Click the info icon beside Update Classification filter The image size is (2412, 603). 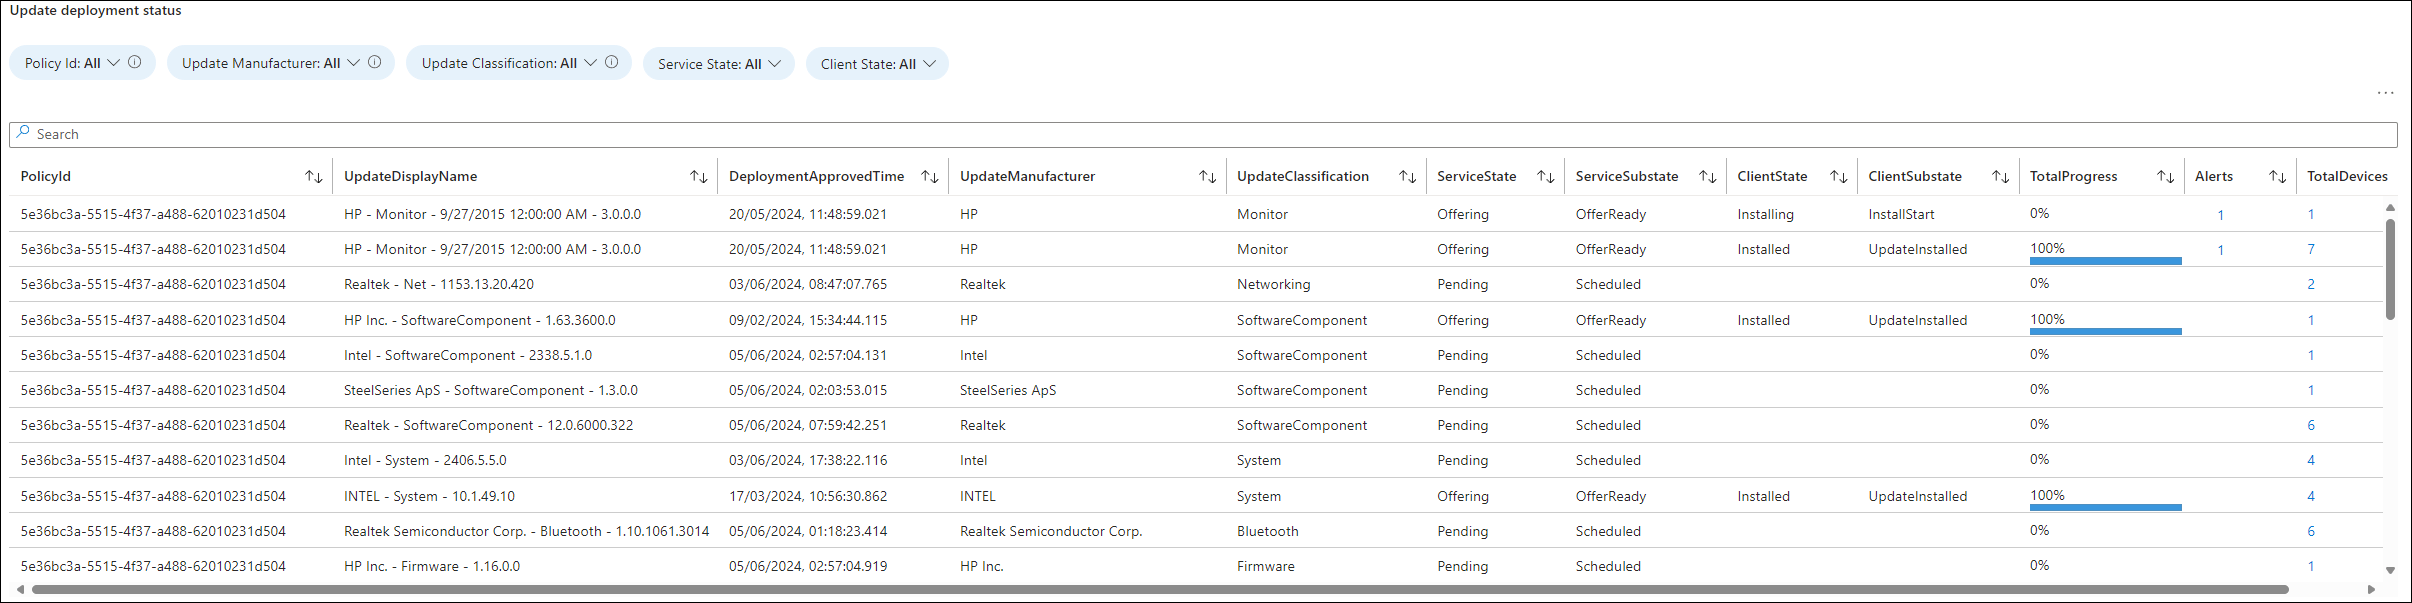612,62
